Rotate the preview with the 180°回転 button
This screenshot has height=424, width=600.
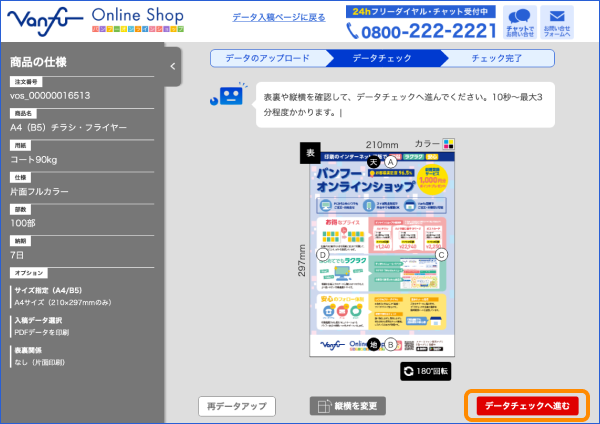[x=426, y=371]
